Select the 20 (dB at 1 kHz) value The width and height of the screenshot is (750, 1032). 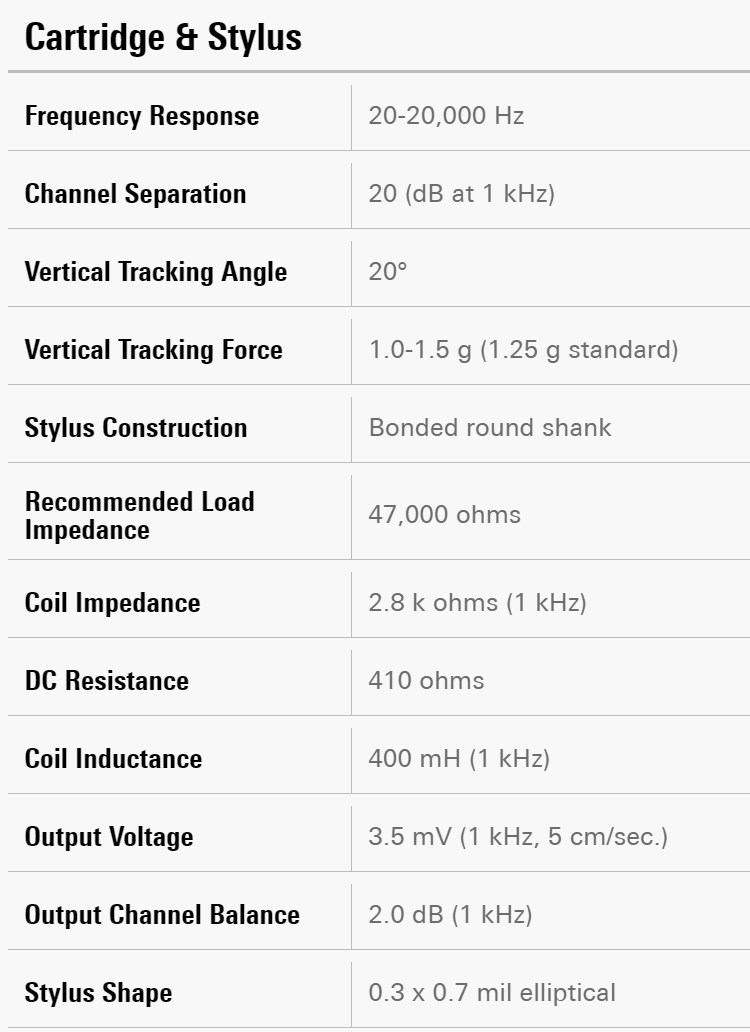pos(461,194)
